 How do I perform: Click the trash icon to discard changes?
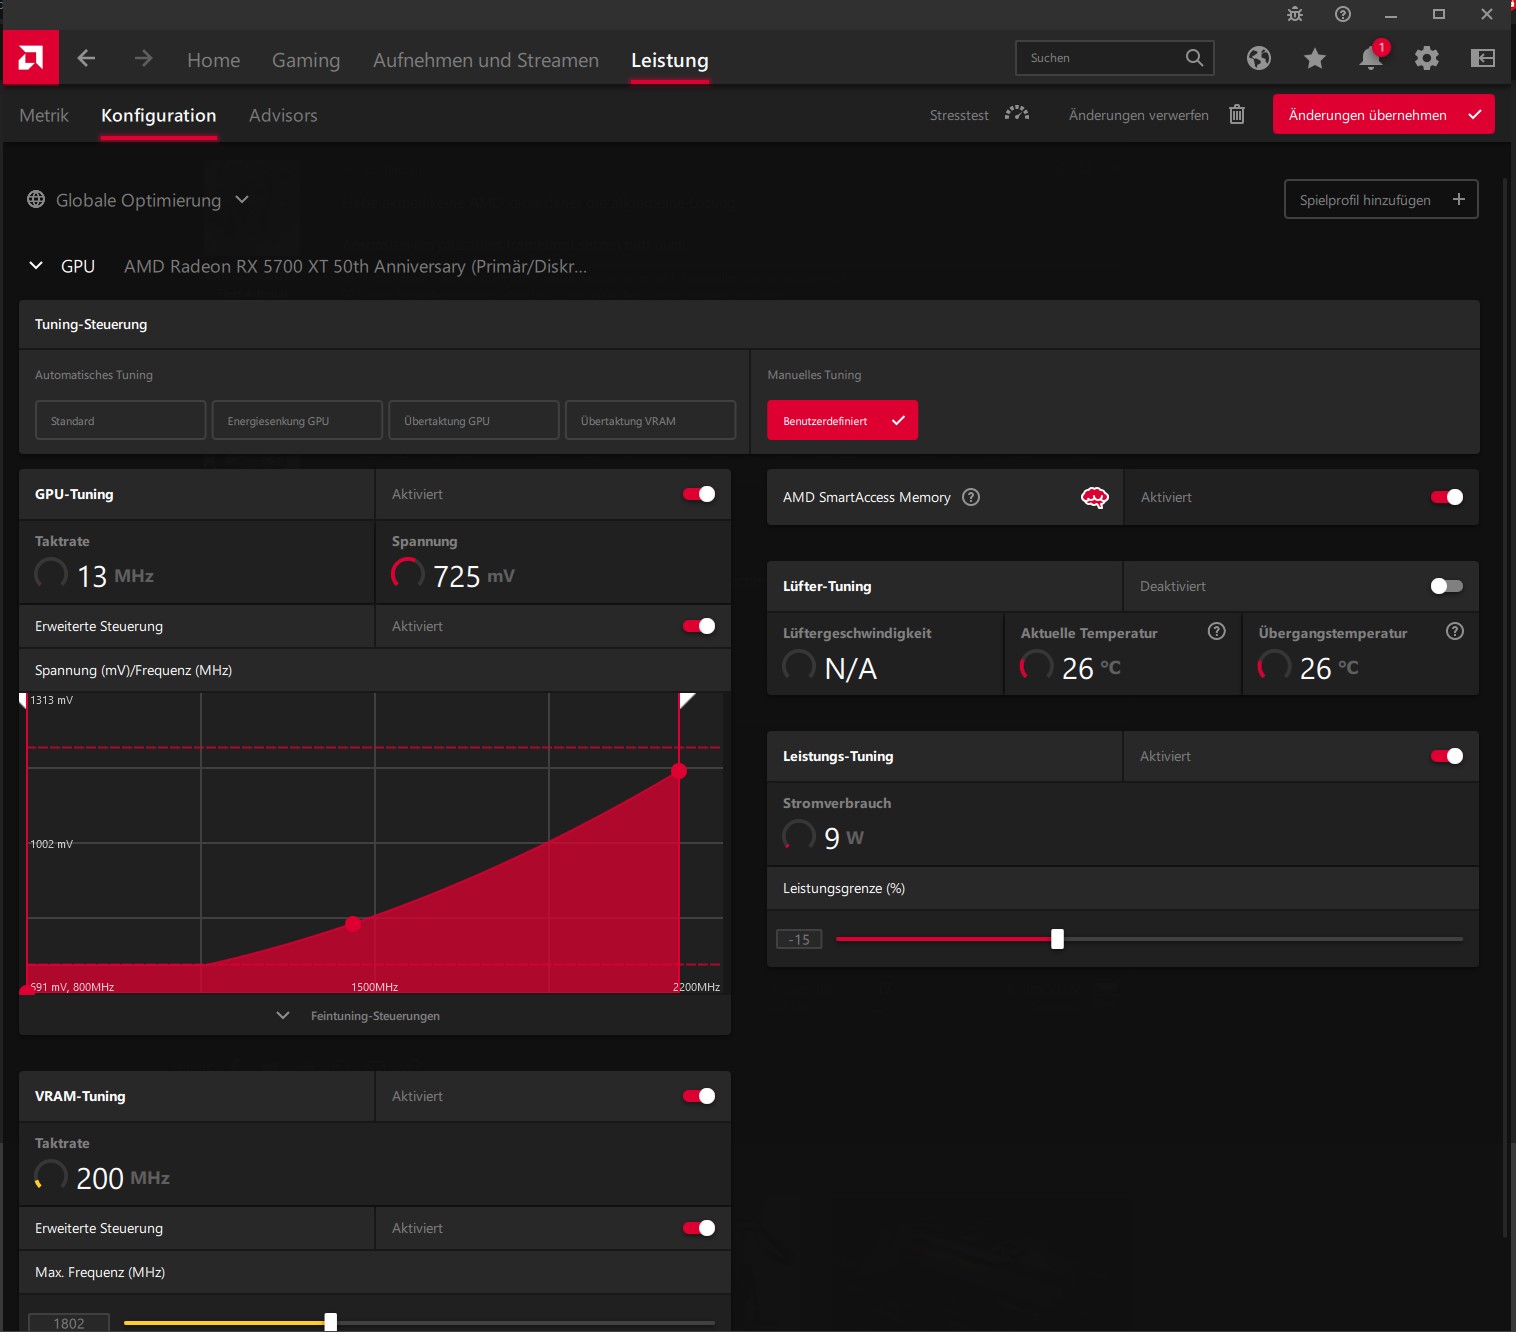(1237, 114)
